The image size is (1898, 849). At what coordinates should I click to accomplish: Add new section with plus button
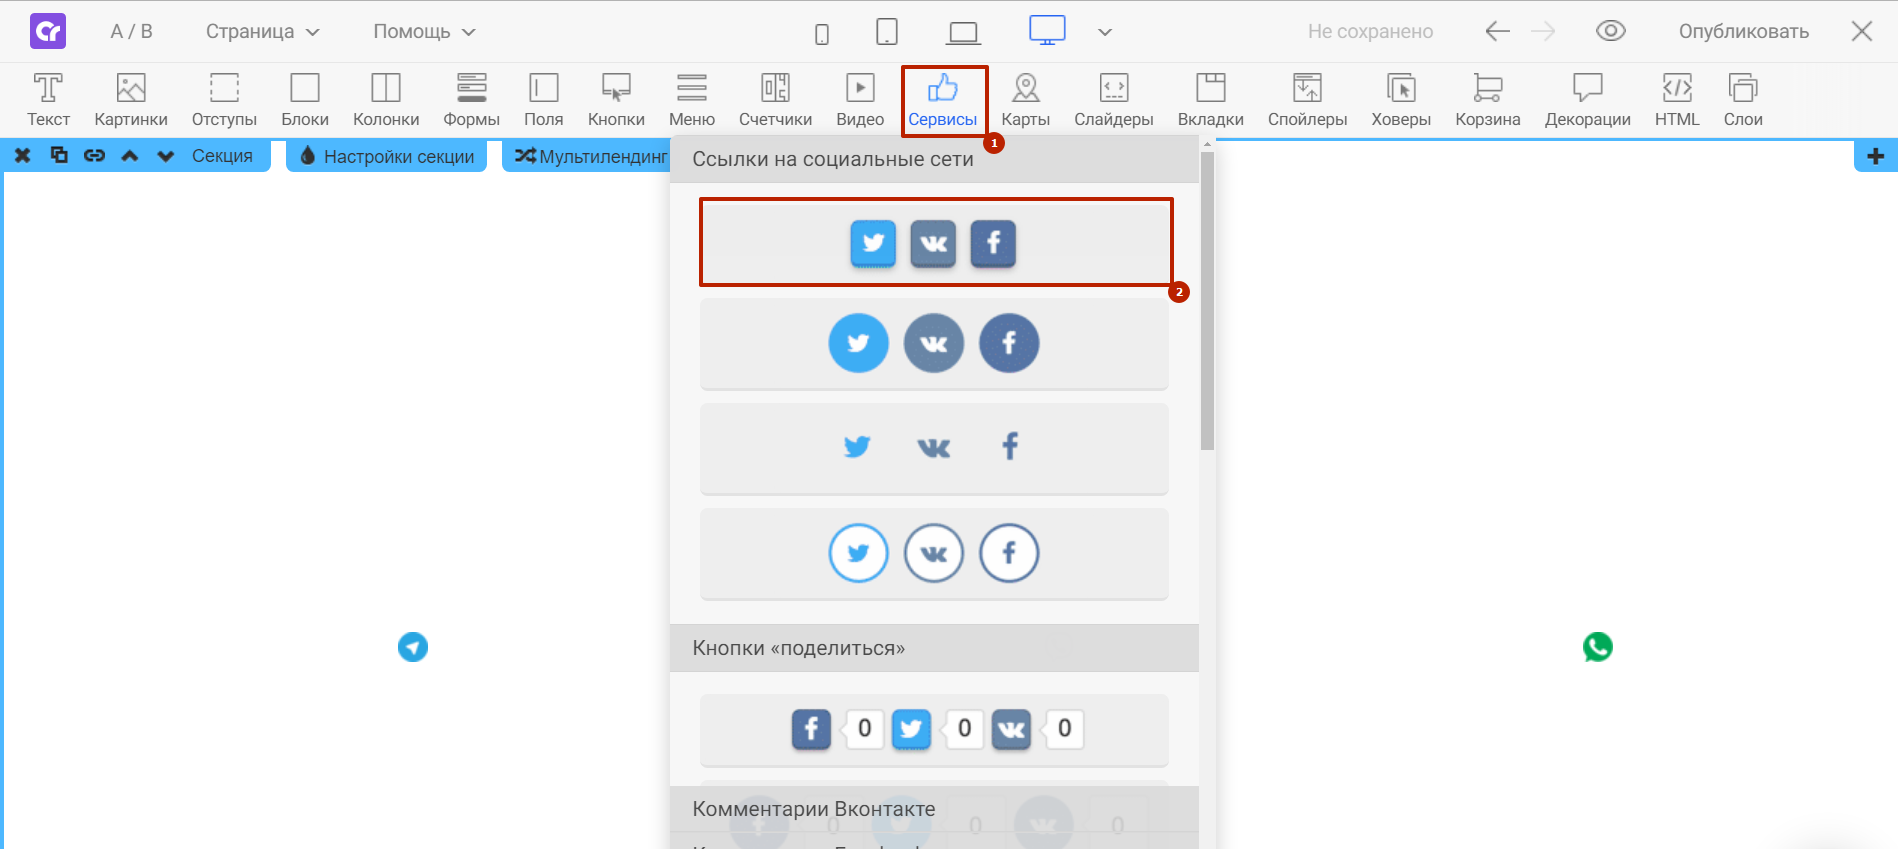pos(1876,156)
